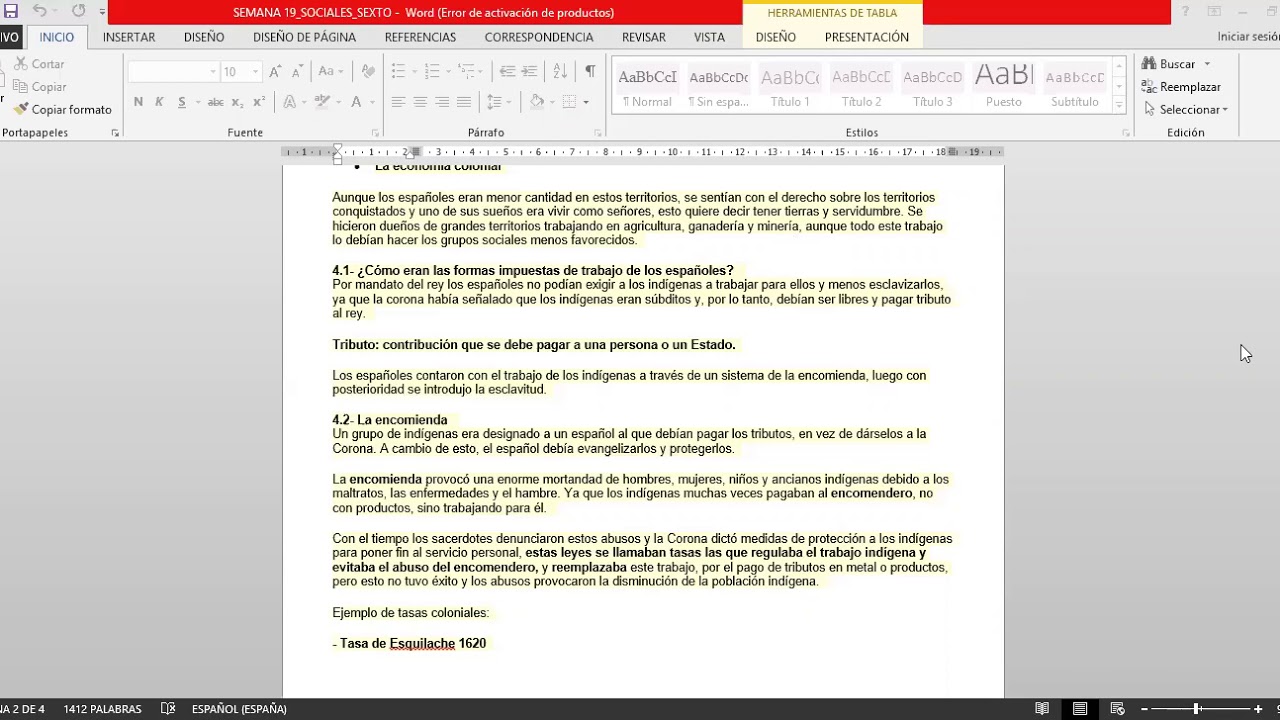Align text to the right
The height and width of the screenshot is (720, 1280).
[442, 102]
